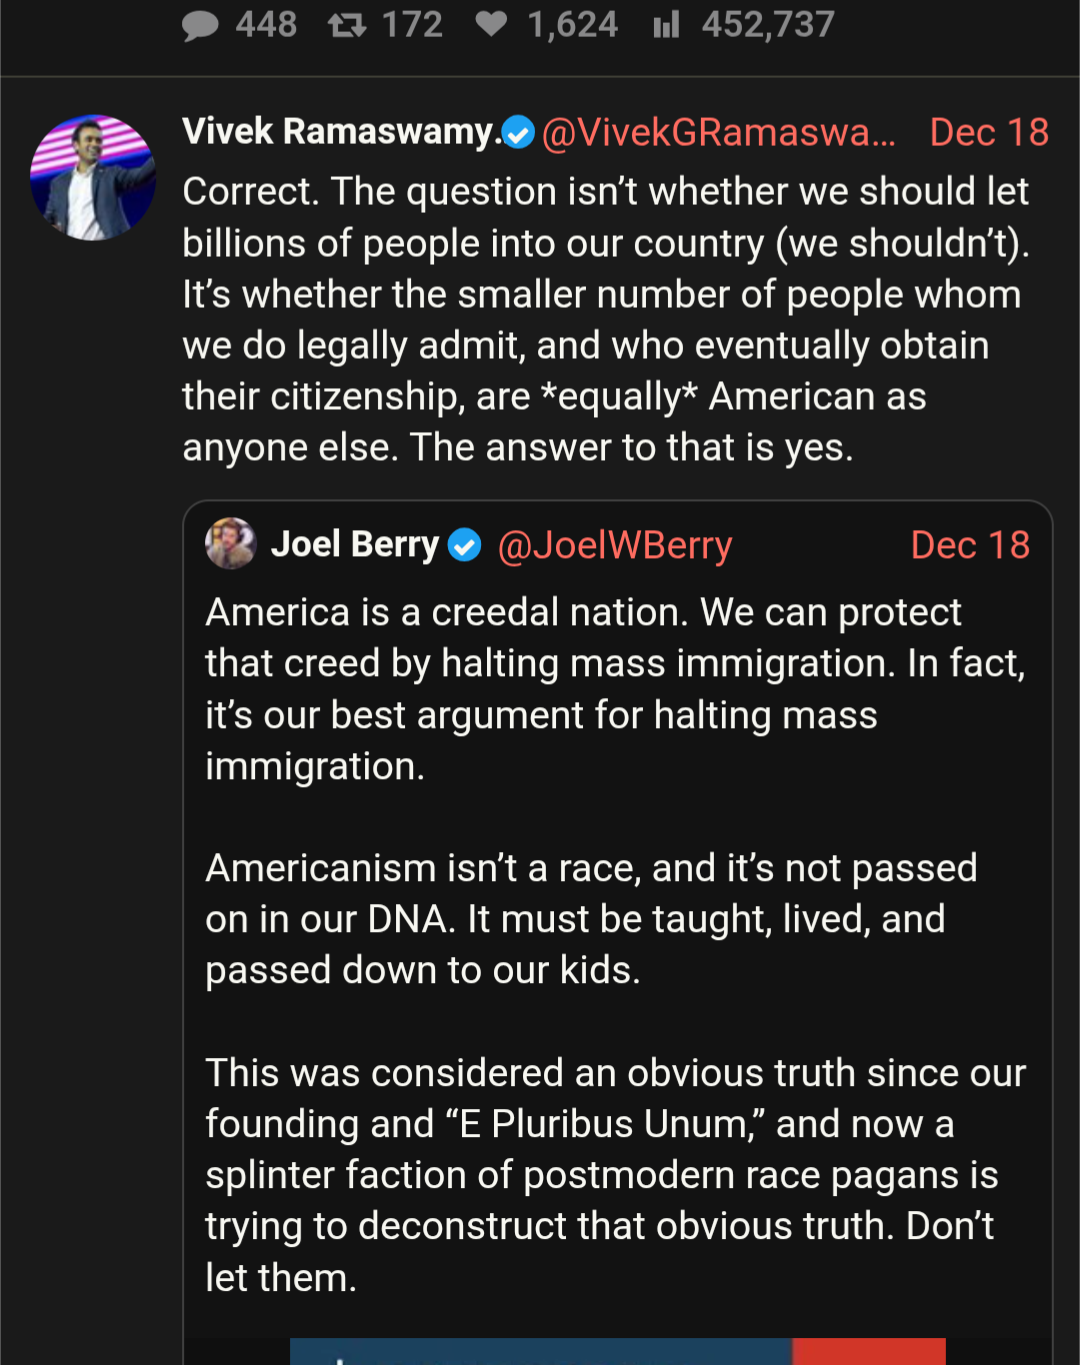Tap the reply speech bubble icon
This screenshot has height=1365, width=1080.
click(x=200, y=25)
